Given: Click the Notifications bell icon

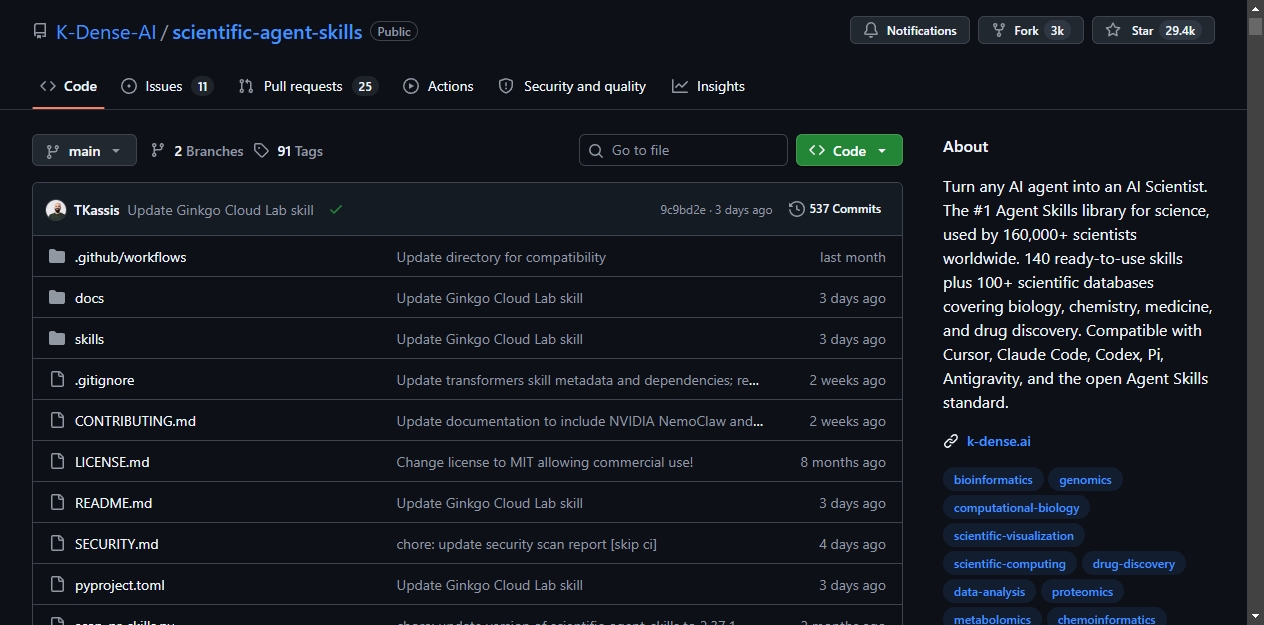Looking at the screenshot, I should tap(870, 31).
